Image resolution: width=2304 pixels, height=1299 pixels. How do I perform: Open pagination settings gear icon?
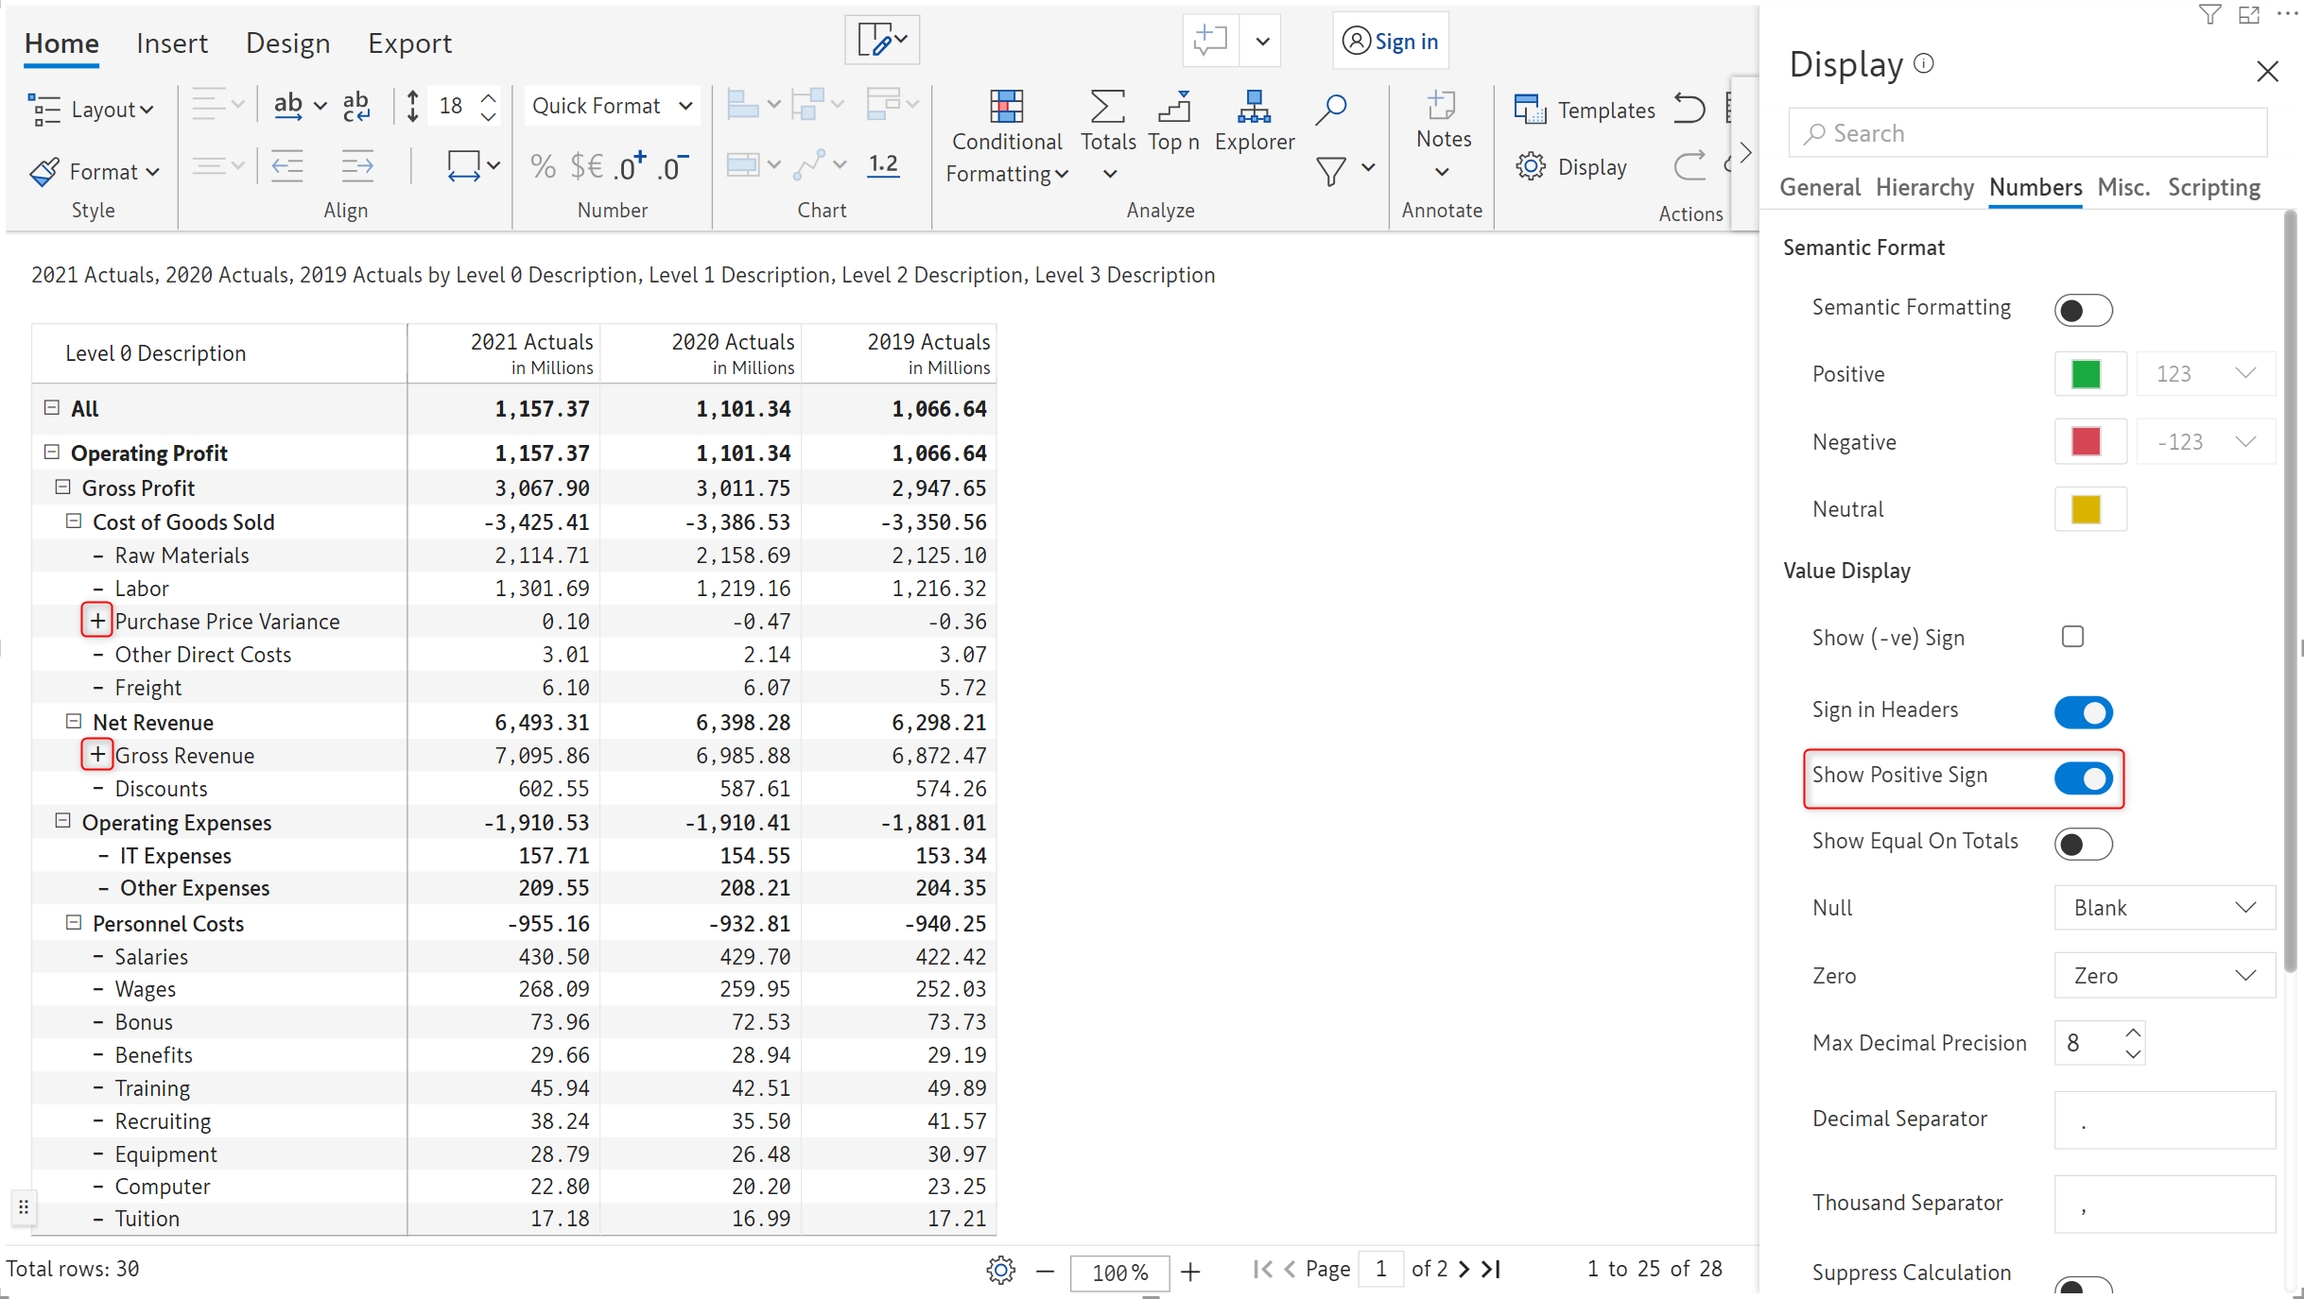pyautogui.click(x=1000, y=1270)
